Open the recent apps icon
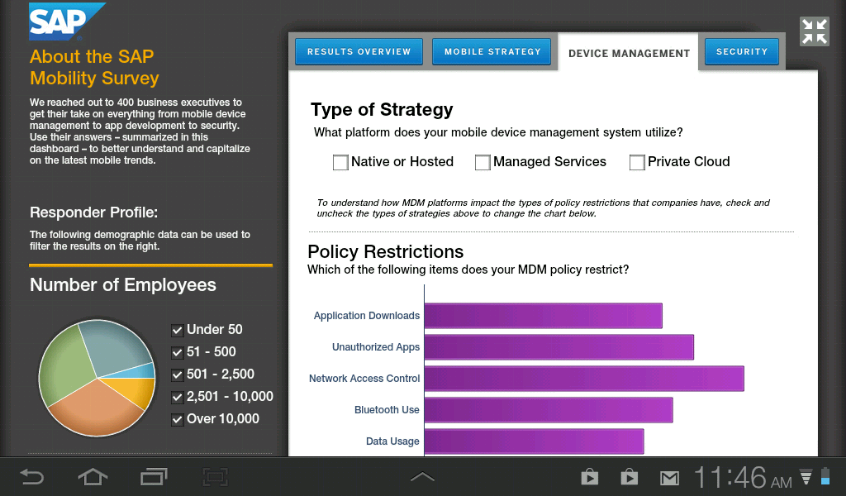Viewport: 846px width, 496px height. point(154,477)
